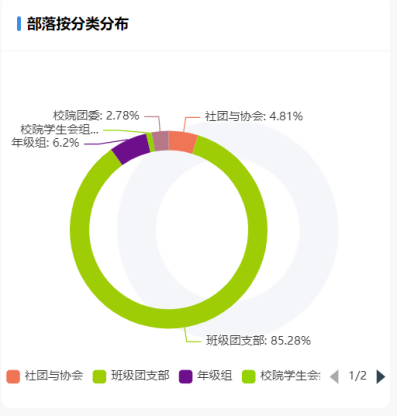Click the 年级组: 6.2% data label
The image size is (398, 417).
45,143
